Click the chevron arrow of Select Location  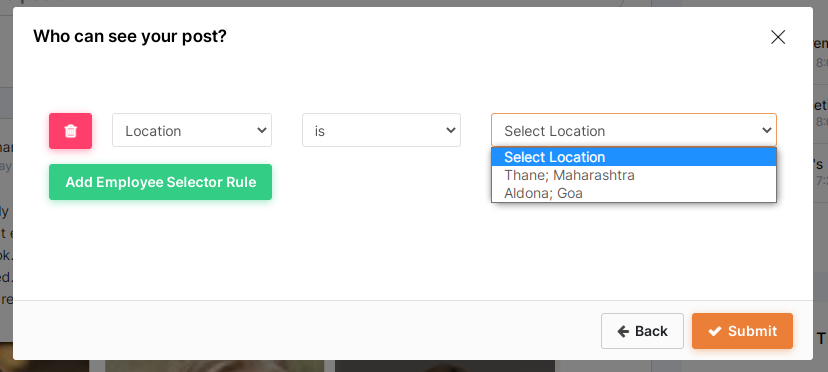pos(767,130)
